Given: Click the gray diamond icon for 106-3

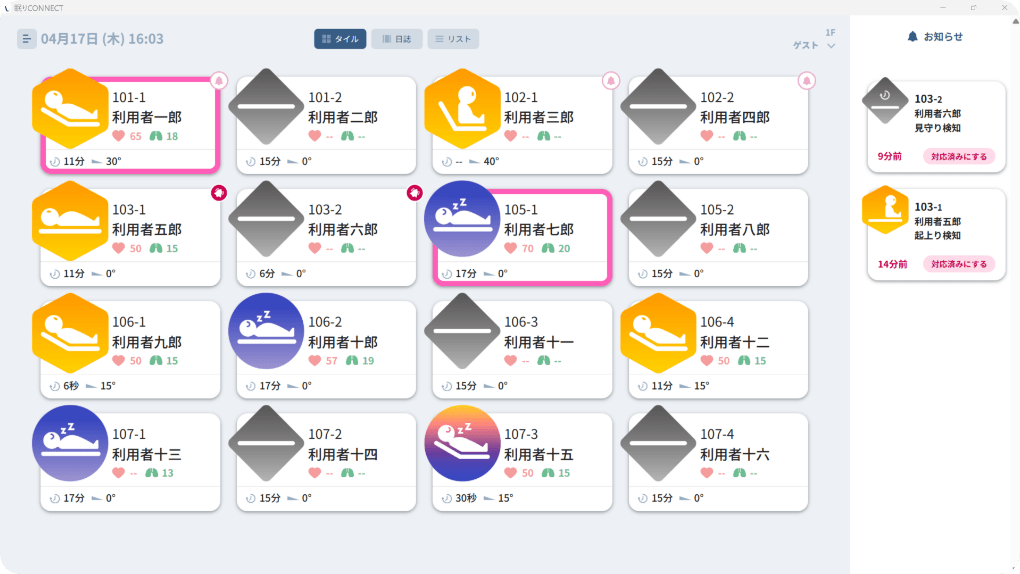Looking at the screenshot, I should 463,331.
